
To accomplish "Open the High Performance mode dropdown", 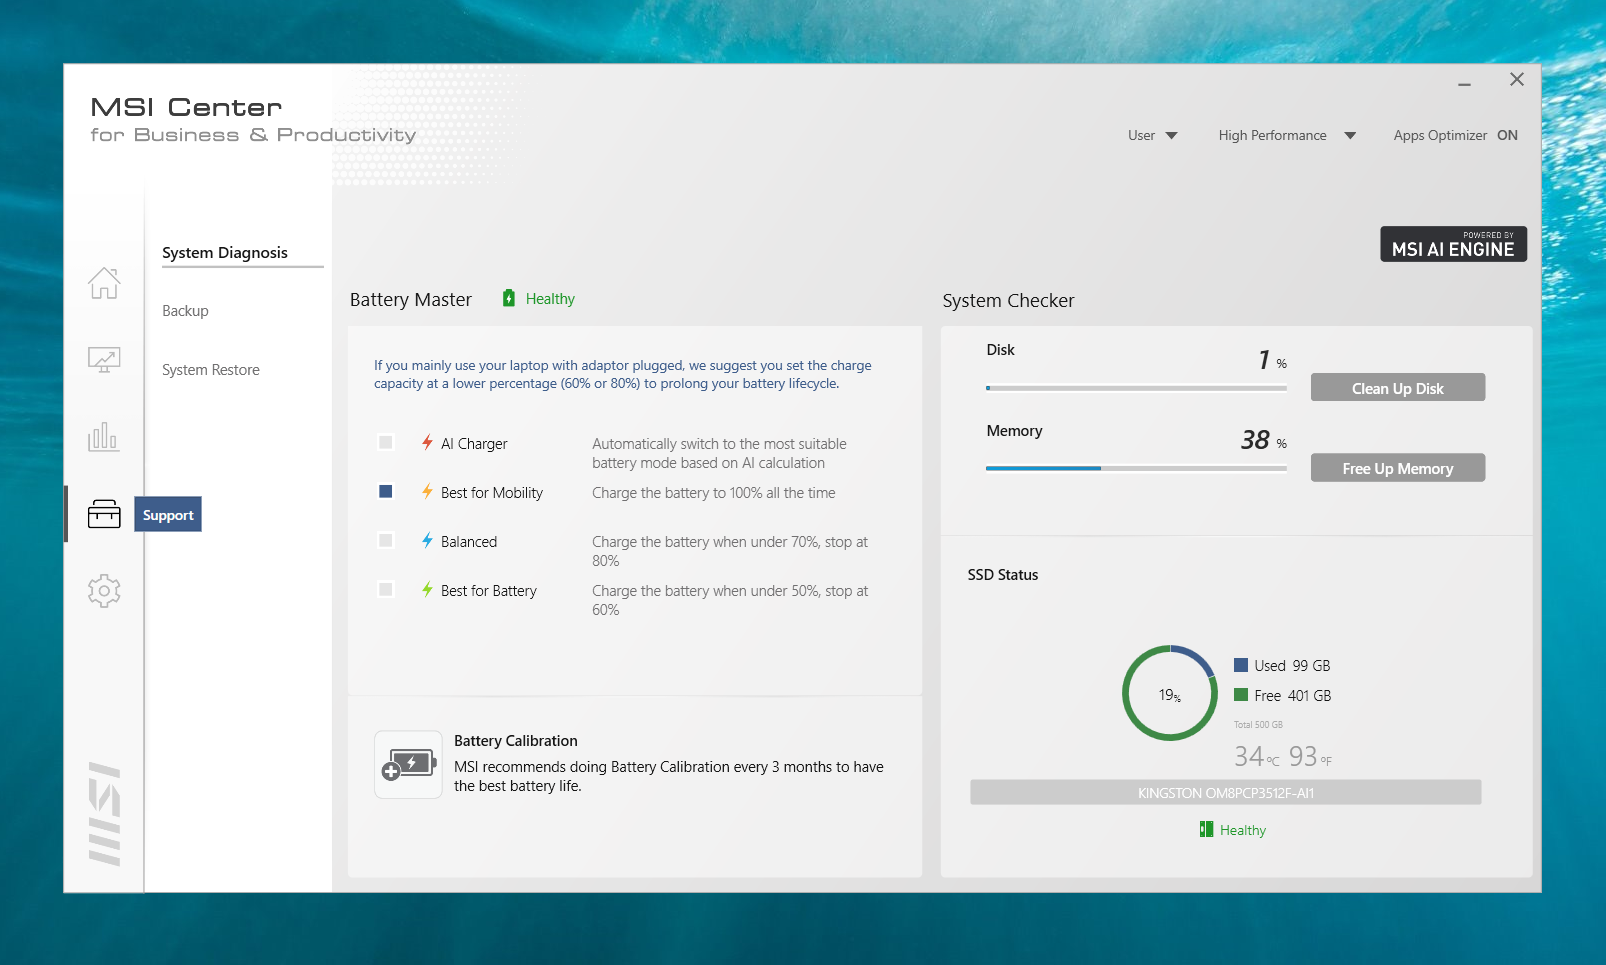I will [x=1287, y=135].
